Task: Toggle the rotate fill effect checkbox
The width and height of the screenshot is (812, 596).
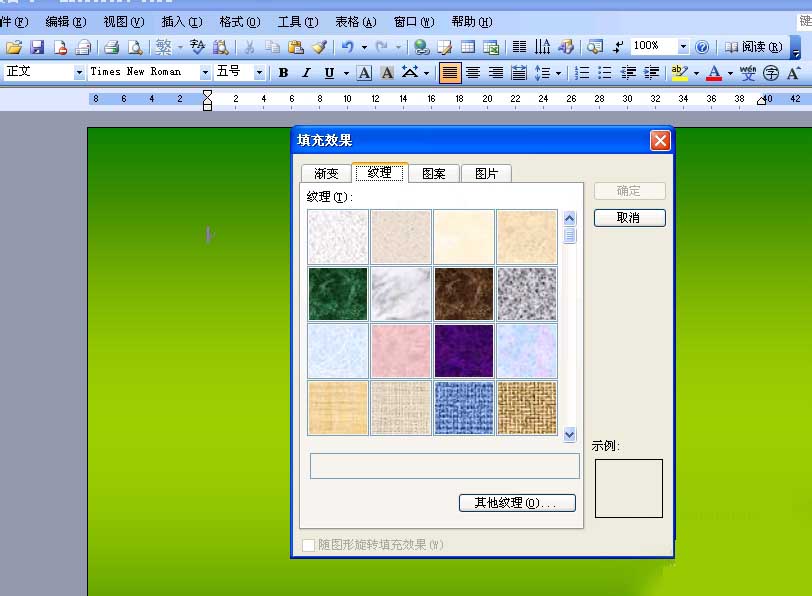Action: click(308, 545)
